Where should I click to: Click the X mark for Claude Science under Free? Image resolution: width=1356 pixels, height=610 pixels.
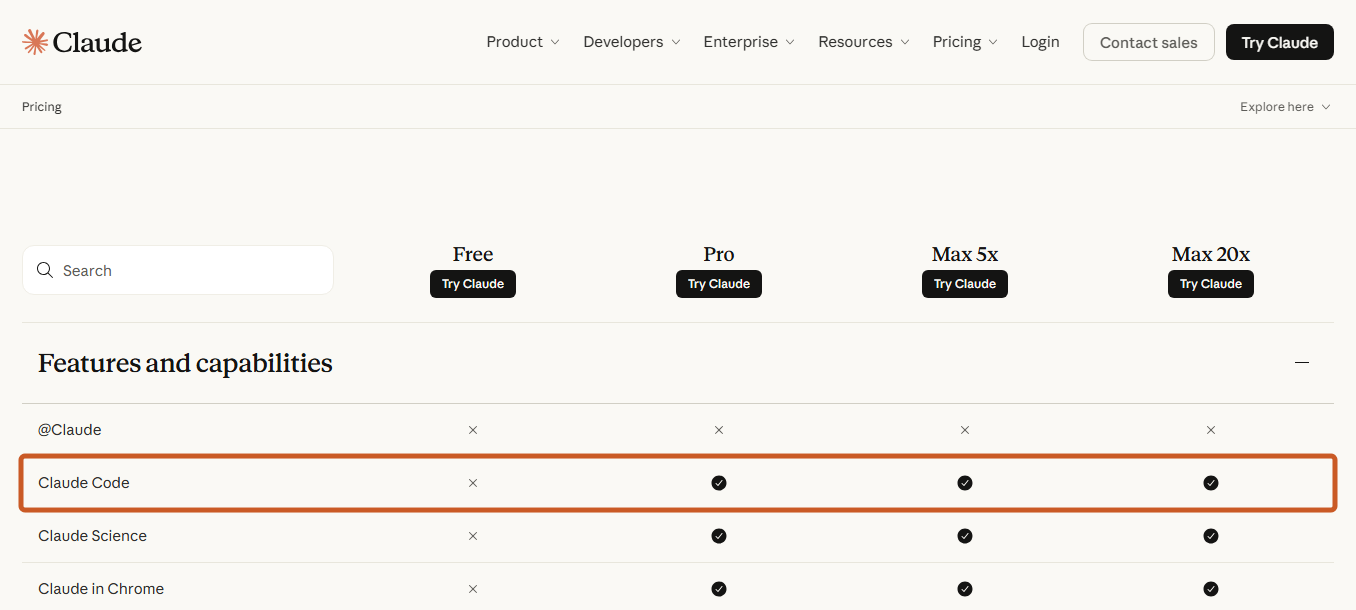pyautogui.click(x=473, y=536)
